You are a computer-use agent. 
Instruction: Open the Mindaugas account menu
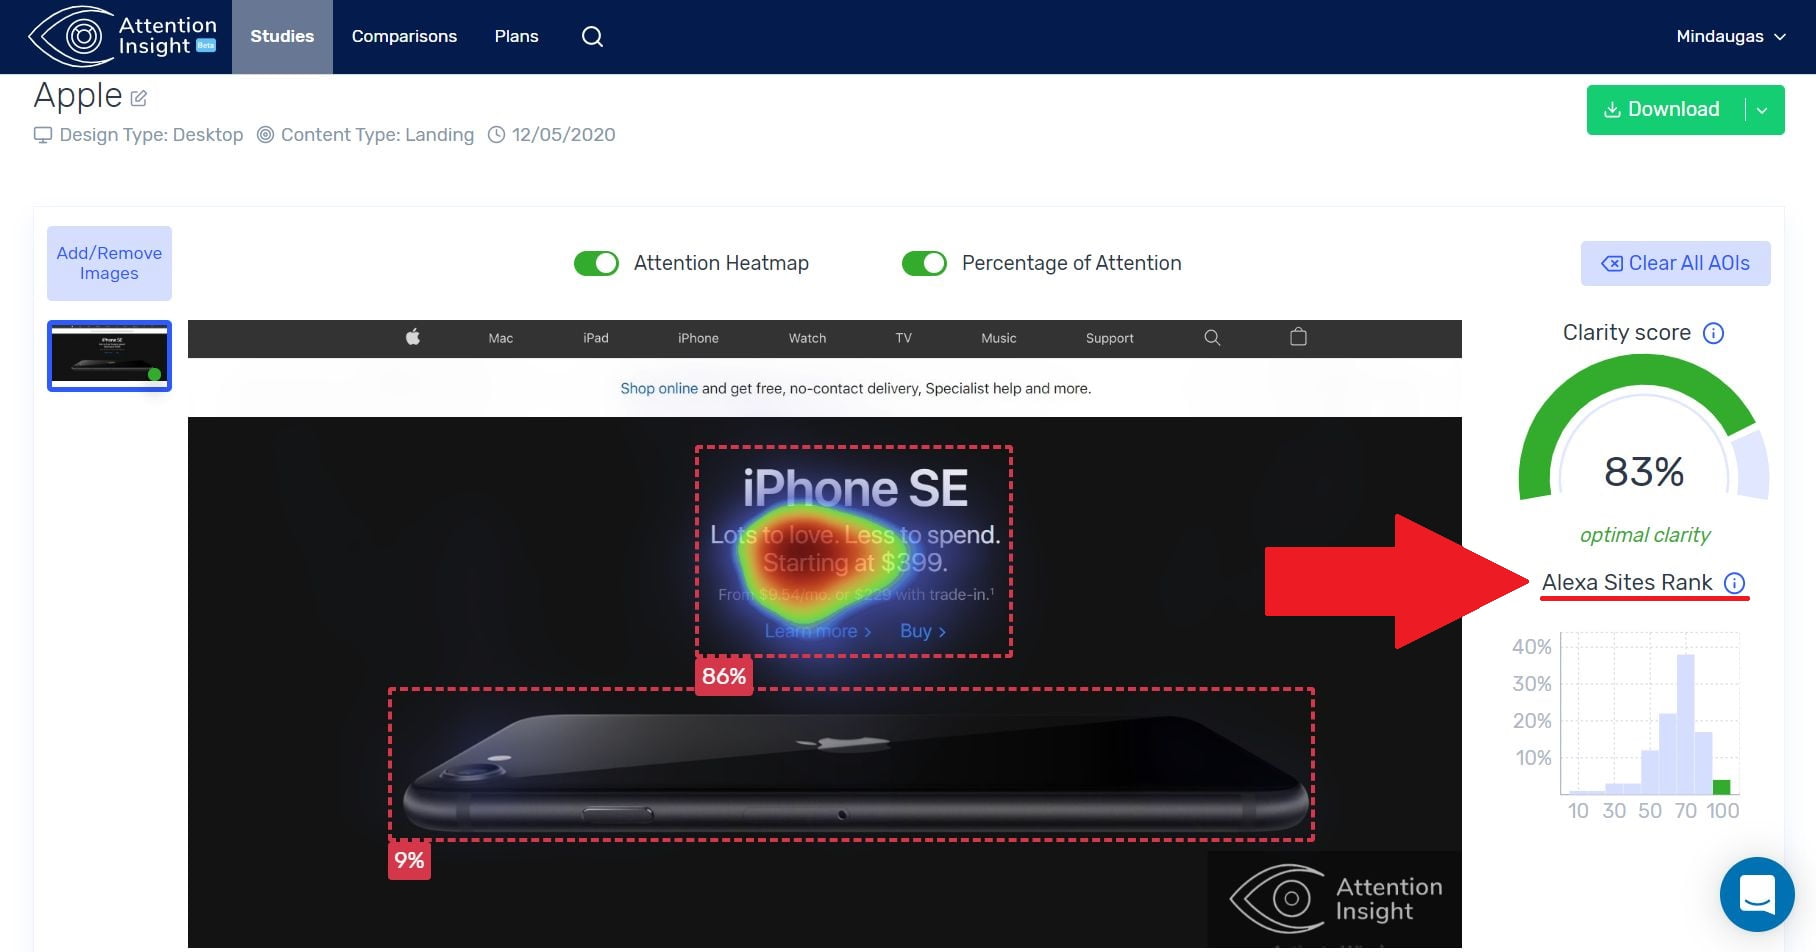coord(1730,36)
